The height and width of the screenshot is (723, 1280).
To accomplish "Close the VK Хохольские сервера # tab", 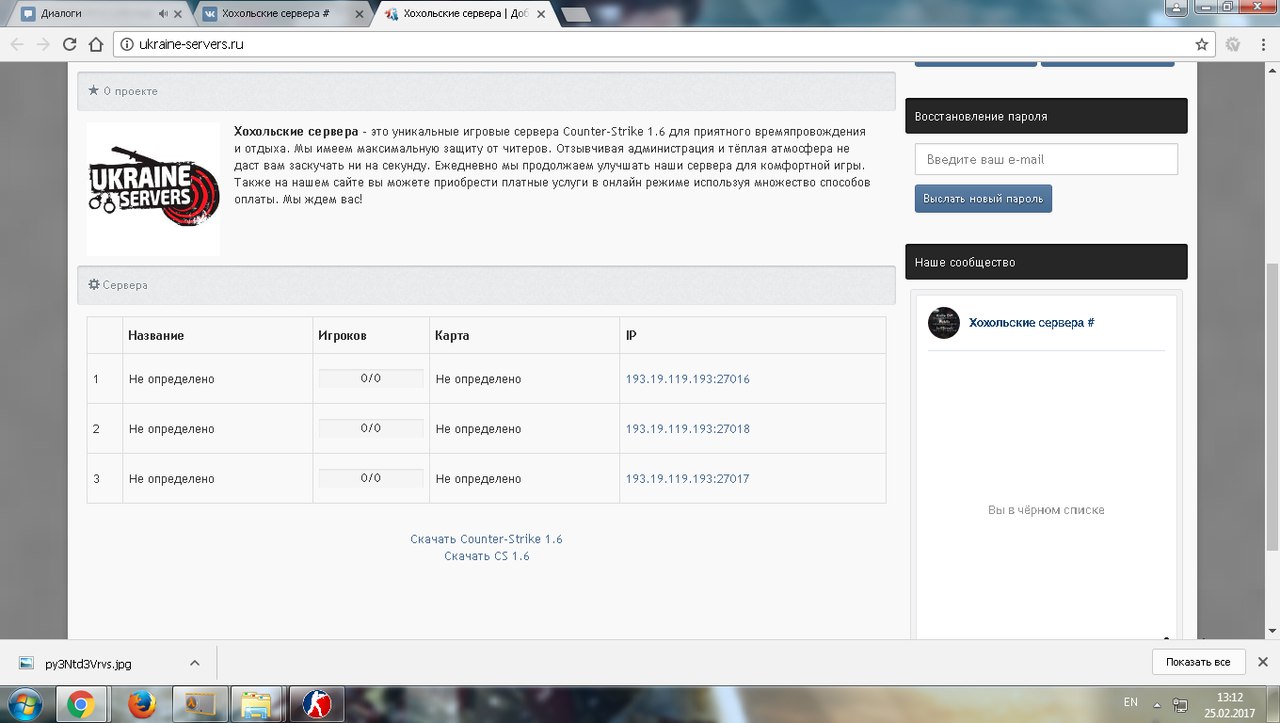I will [359, 14].
